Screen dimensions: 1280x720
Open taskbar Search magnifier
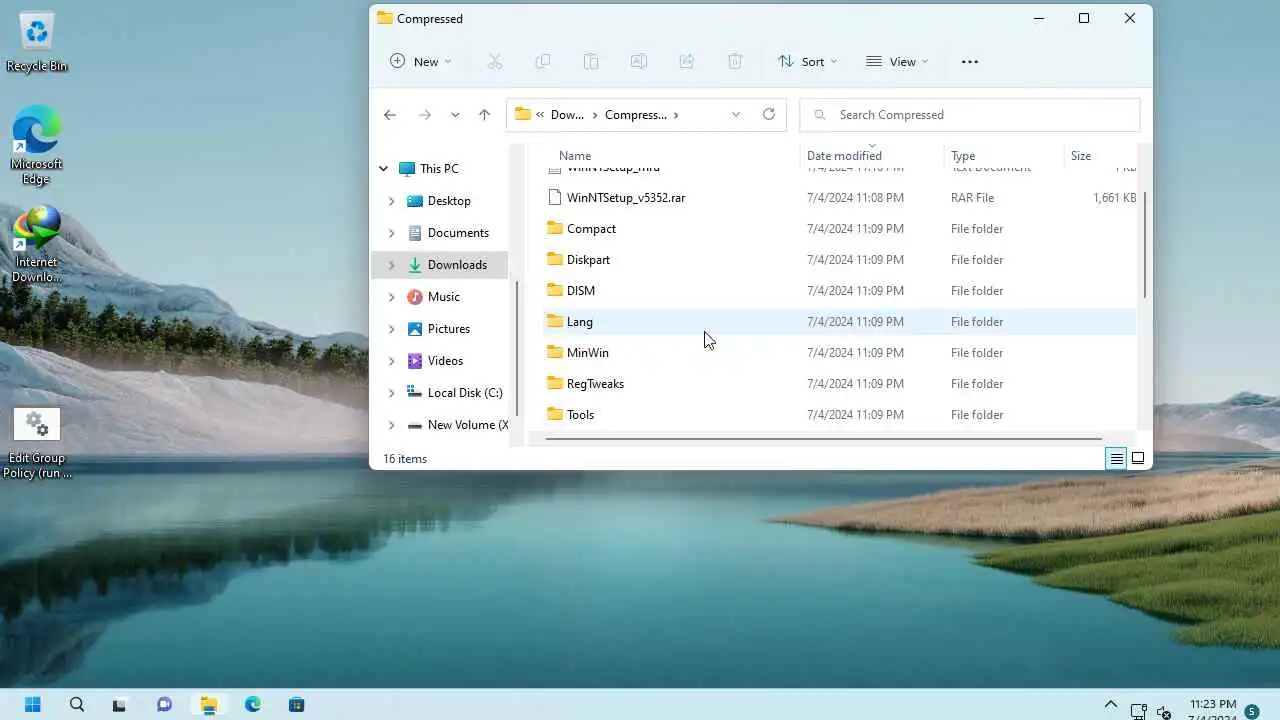[x=77, y=704]
